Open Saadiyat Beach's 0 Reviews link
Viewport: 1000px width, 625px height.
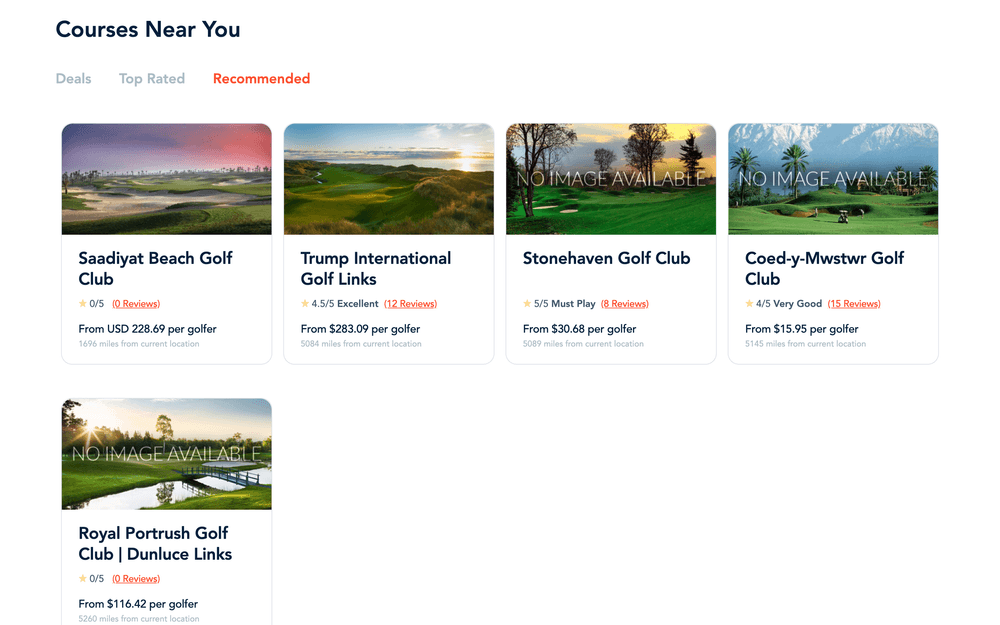click(x=136, y=304)
